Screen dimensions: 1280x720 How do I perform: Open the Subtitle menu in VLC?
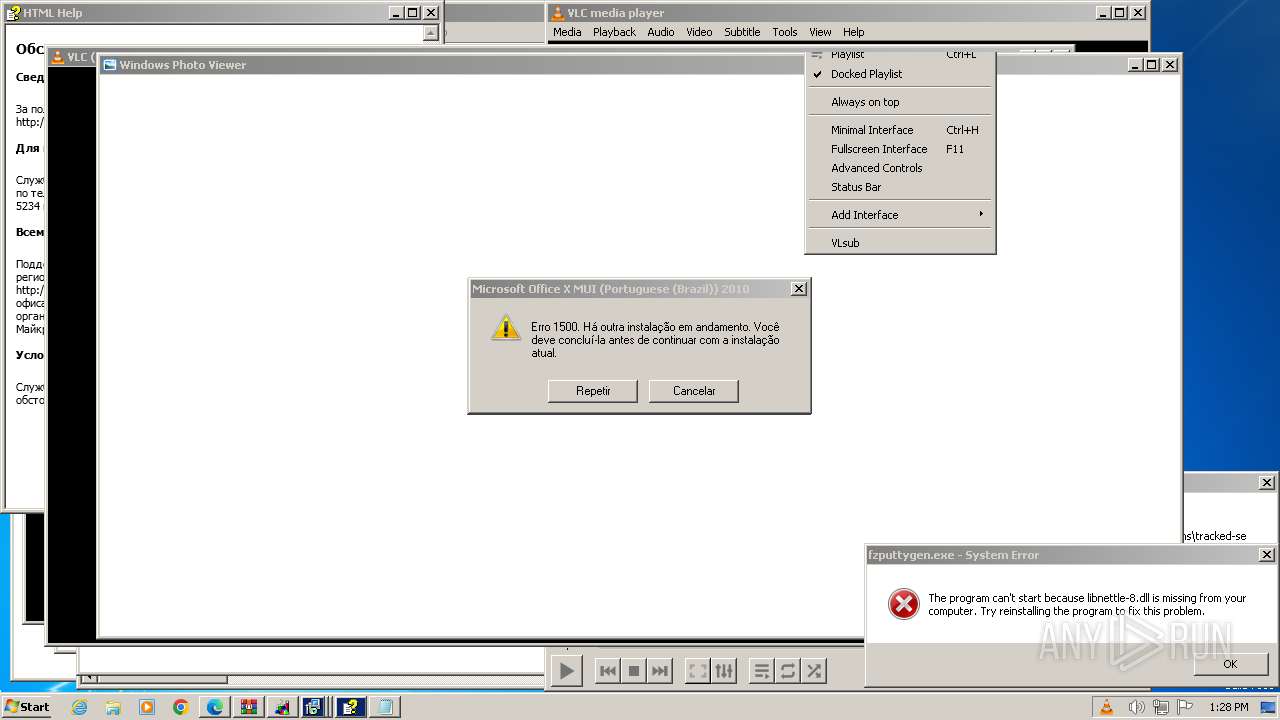click(742, 32)
